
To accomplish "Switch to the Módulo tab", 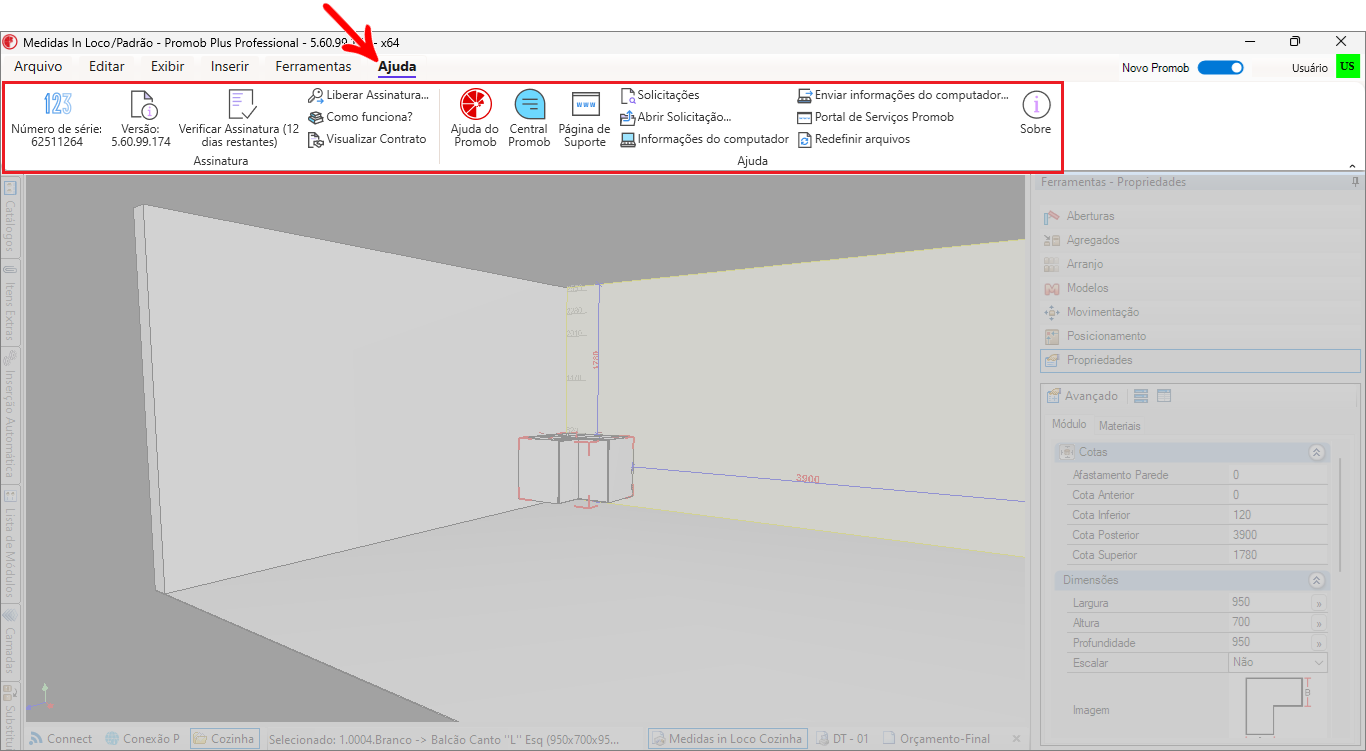I will click(x=1069, y=425).
